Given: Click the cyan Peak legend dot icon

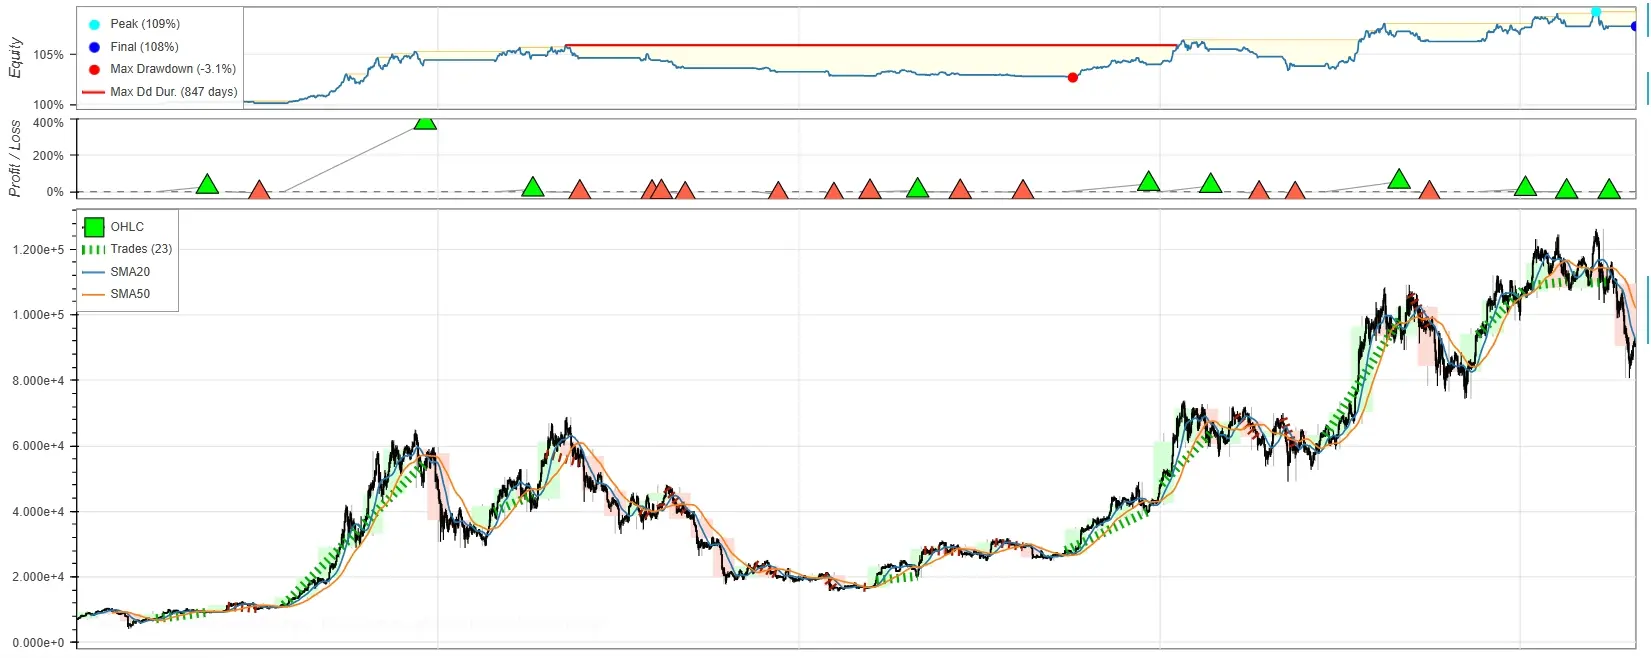Looking at the screenshot, I should pos(94,24).
